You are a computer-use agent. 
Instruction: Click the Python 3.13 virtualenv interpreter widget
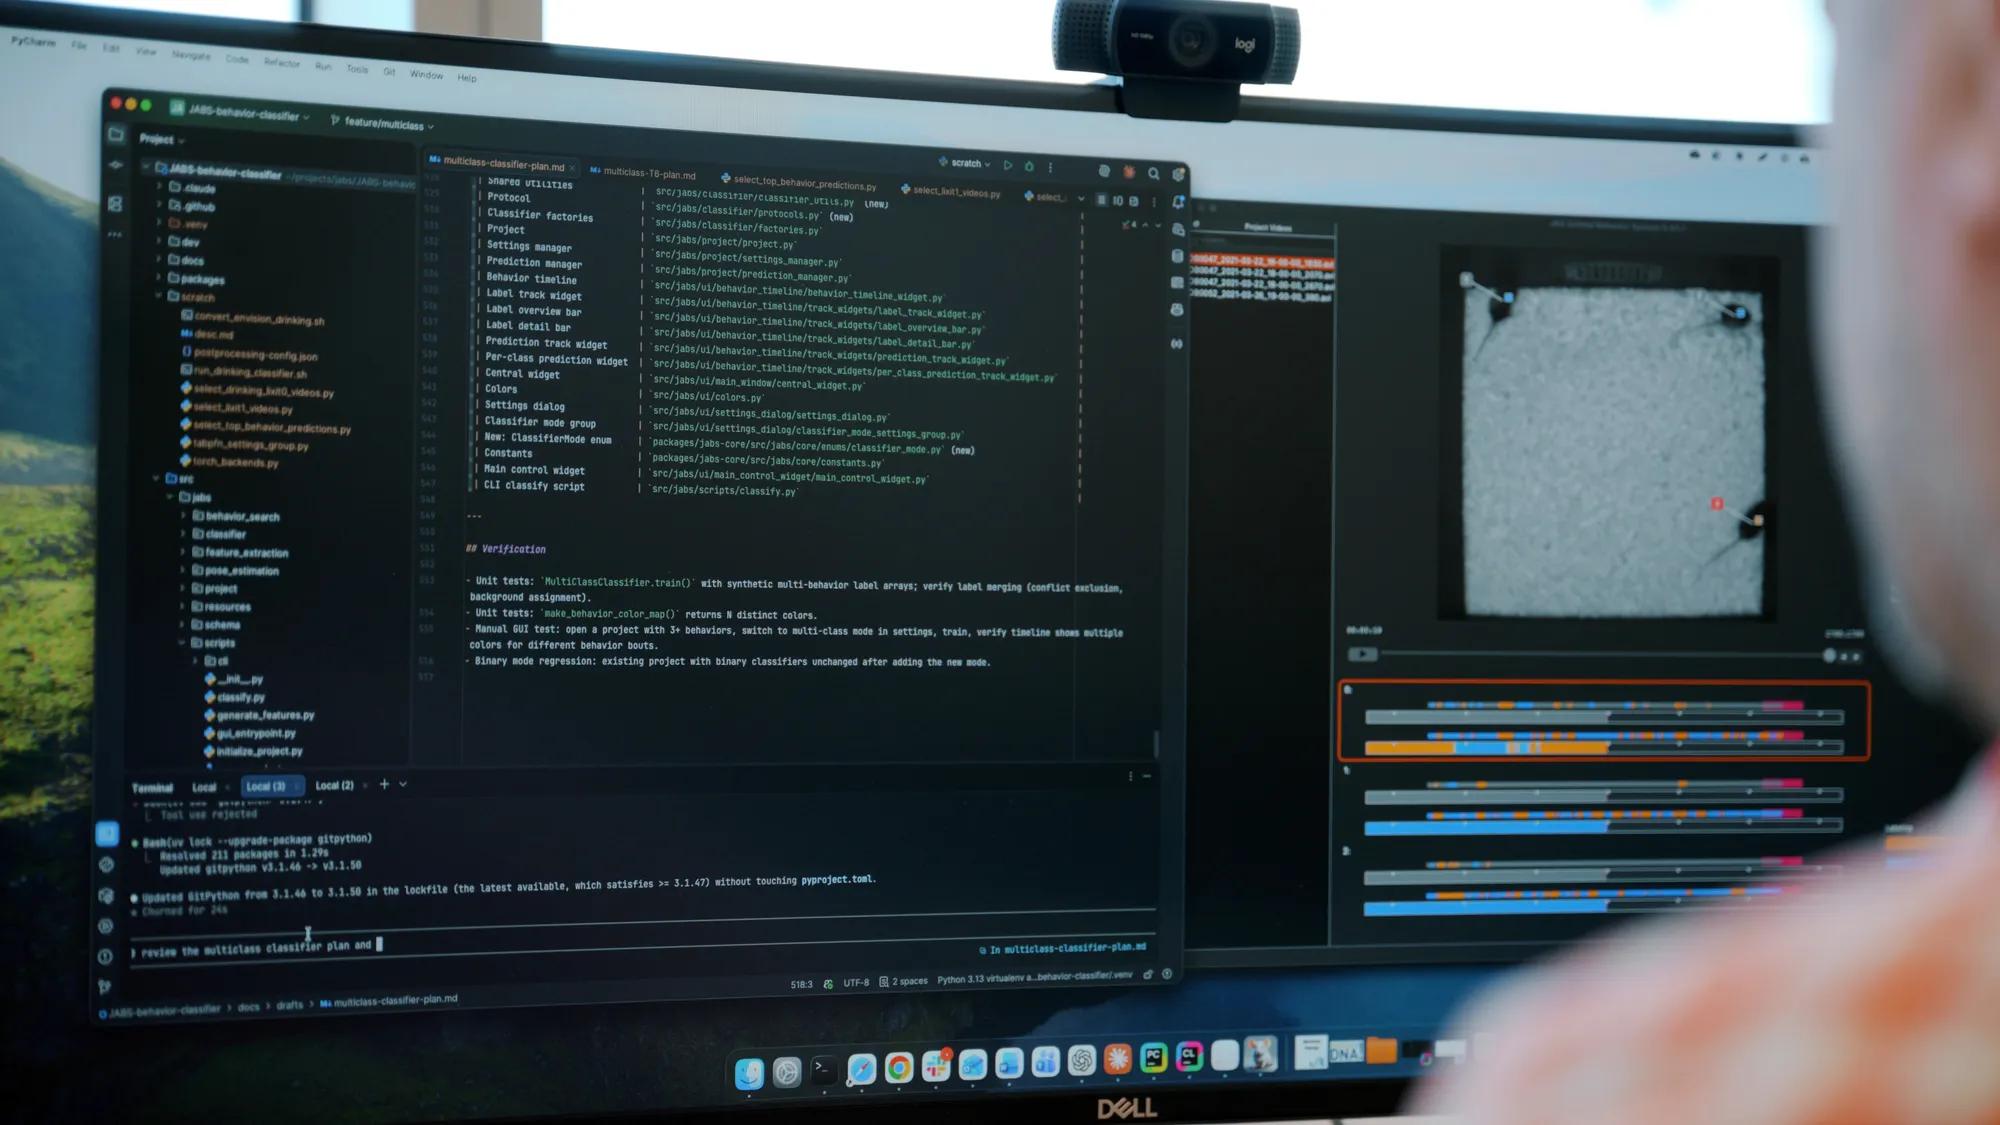point(1034,977)
